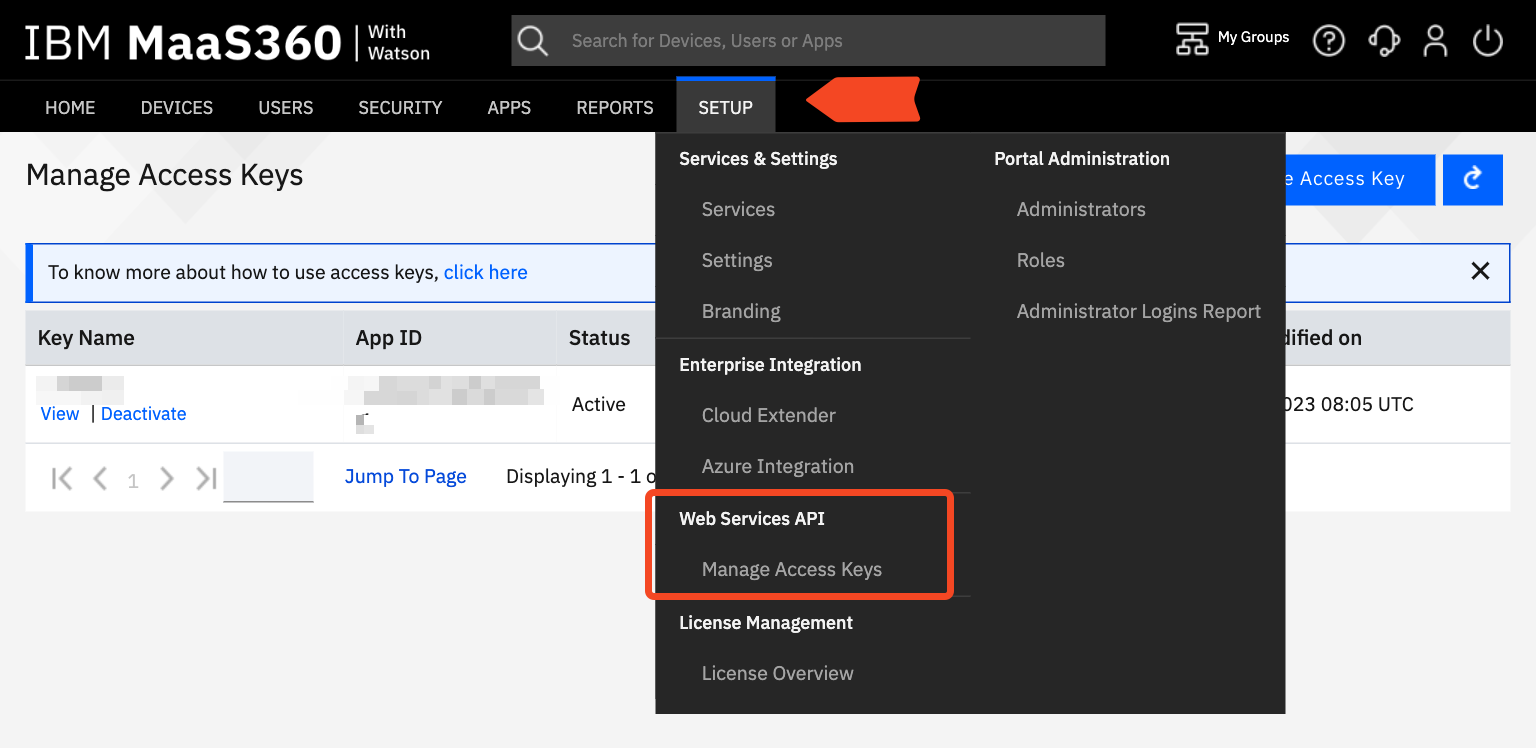
Task: Select Cloud Extender menu item
Action: (769, 415)
